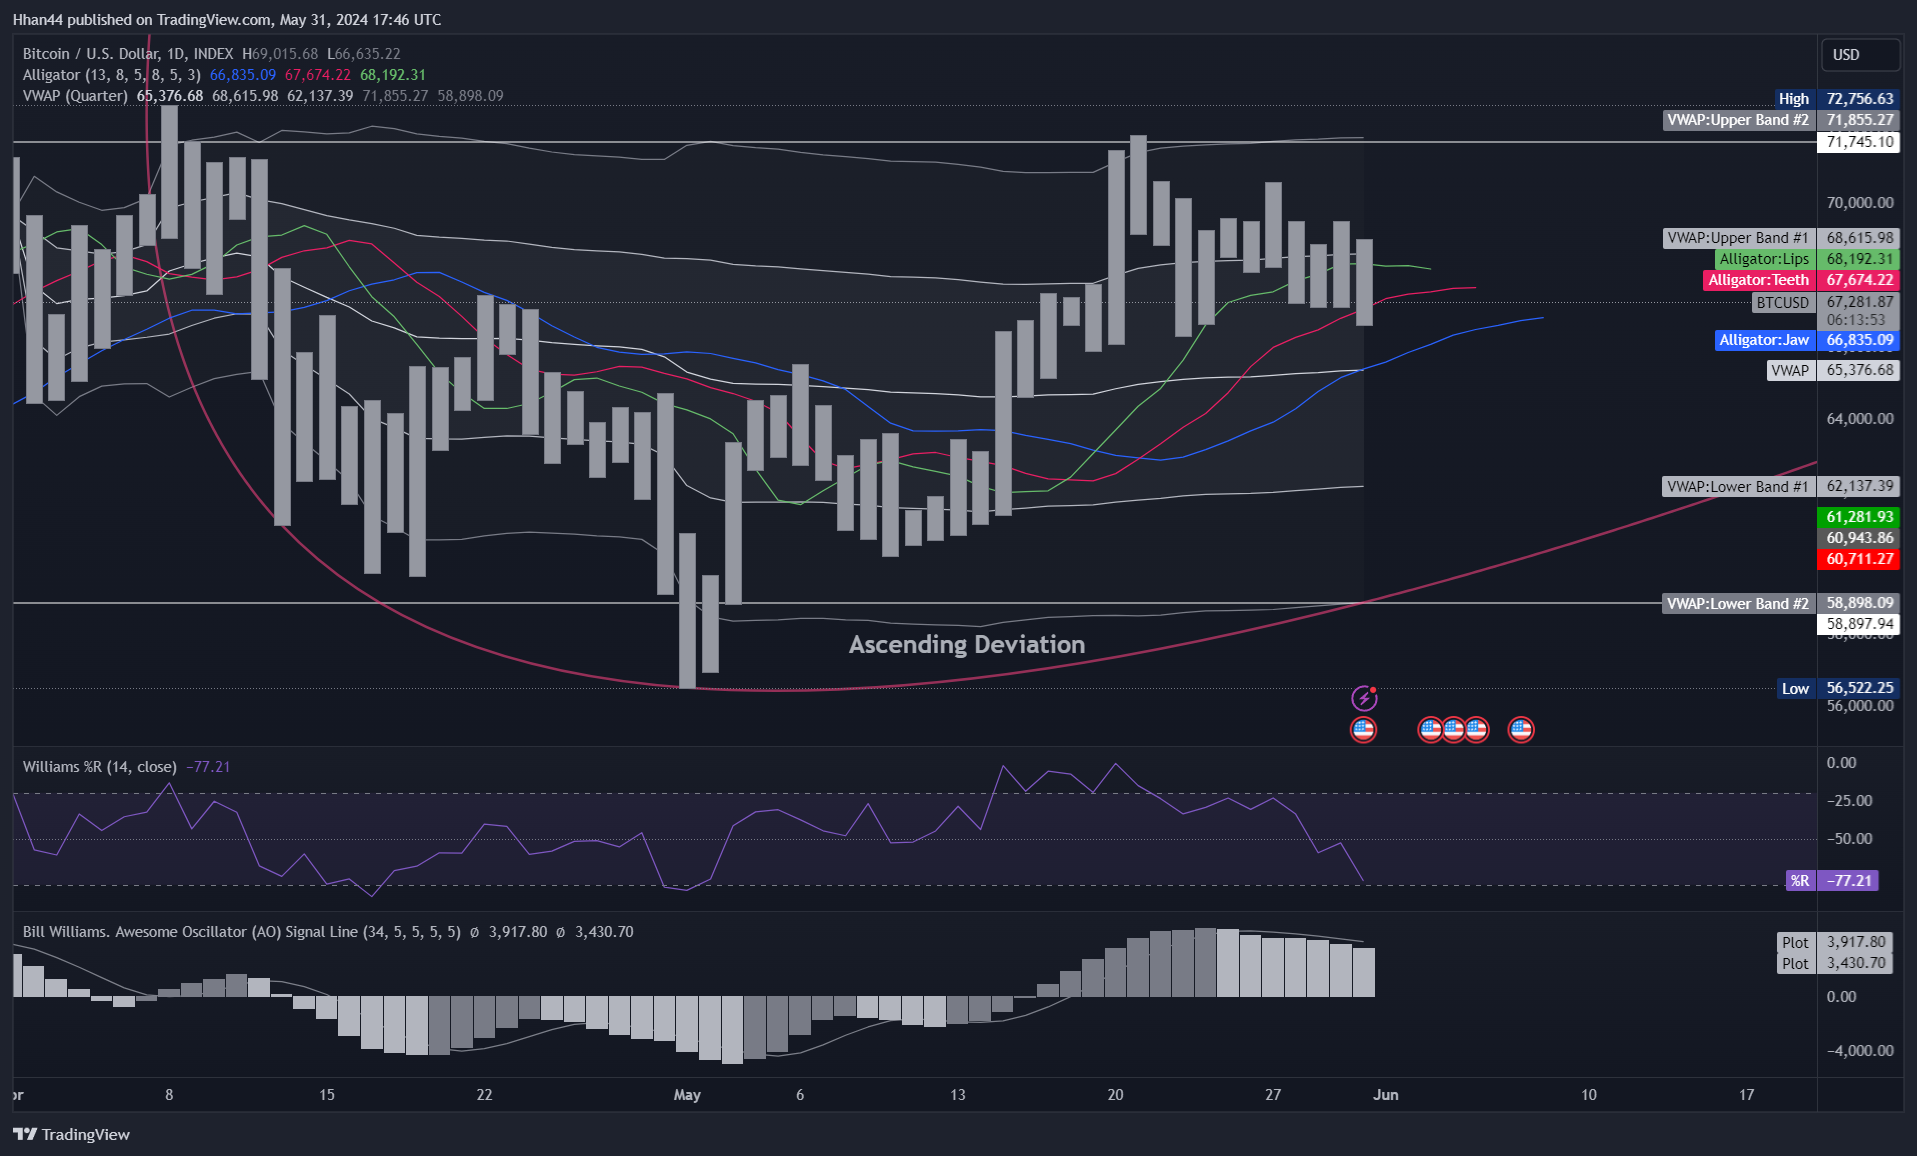
Task: Click the May label on the time axis
Action: click(x=687, y=1095)
